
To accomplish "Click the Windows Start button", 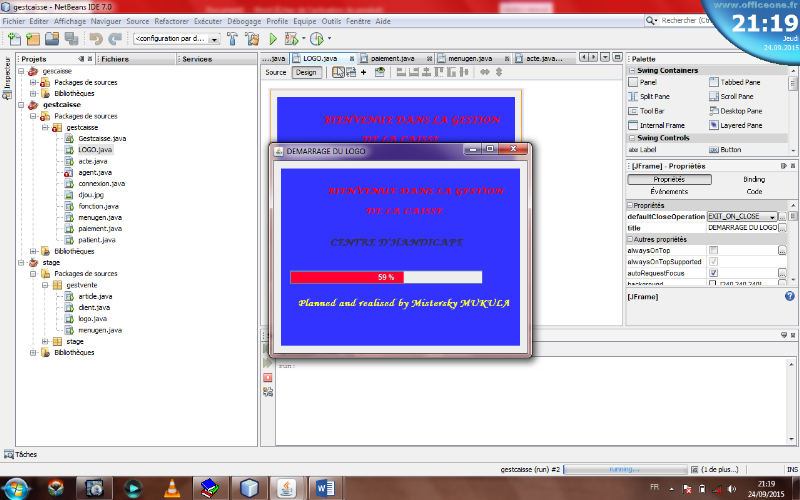I will pos(16,488).
